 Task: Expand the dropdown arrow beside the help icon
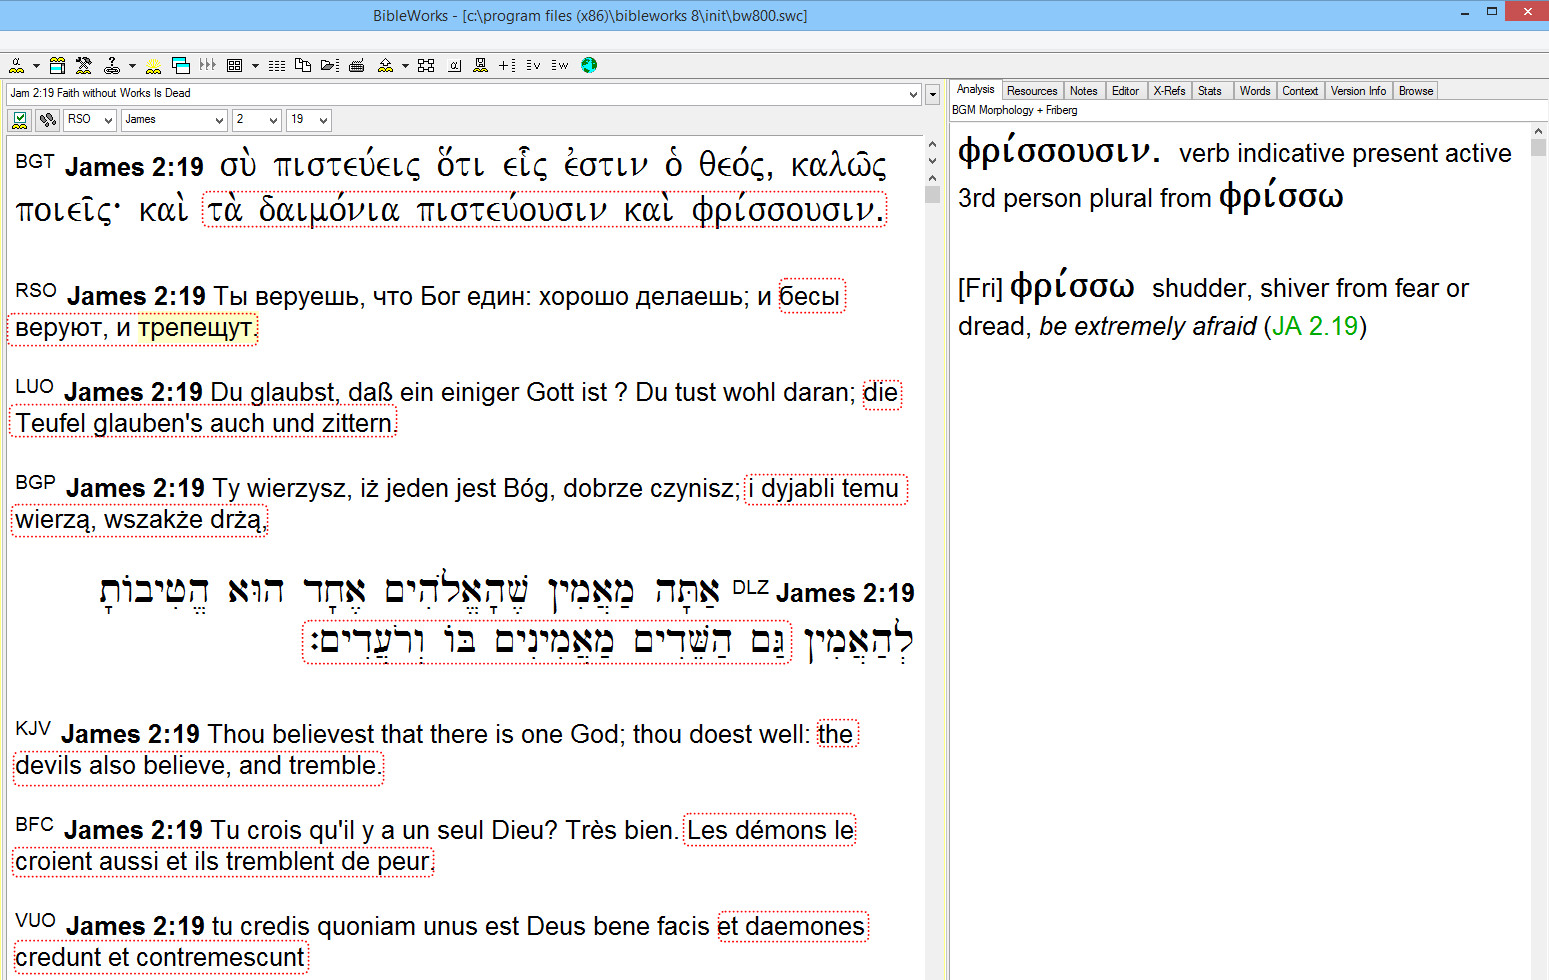click(132, 66)
